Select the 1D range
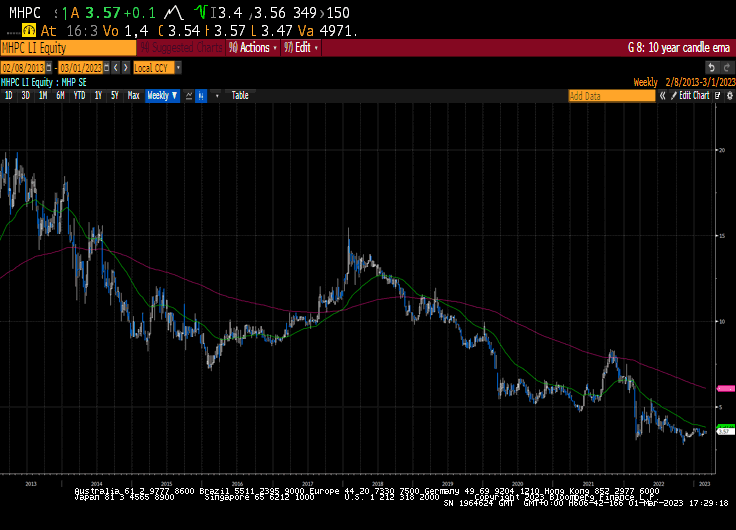This screenshot has height=530, width=736. click(8, 96)
